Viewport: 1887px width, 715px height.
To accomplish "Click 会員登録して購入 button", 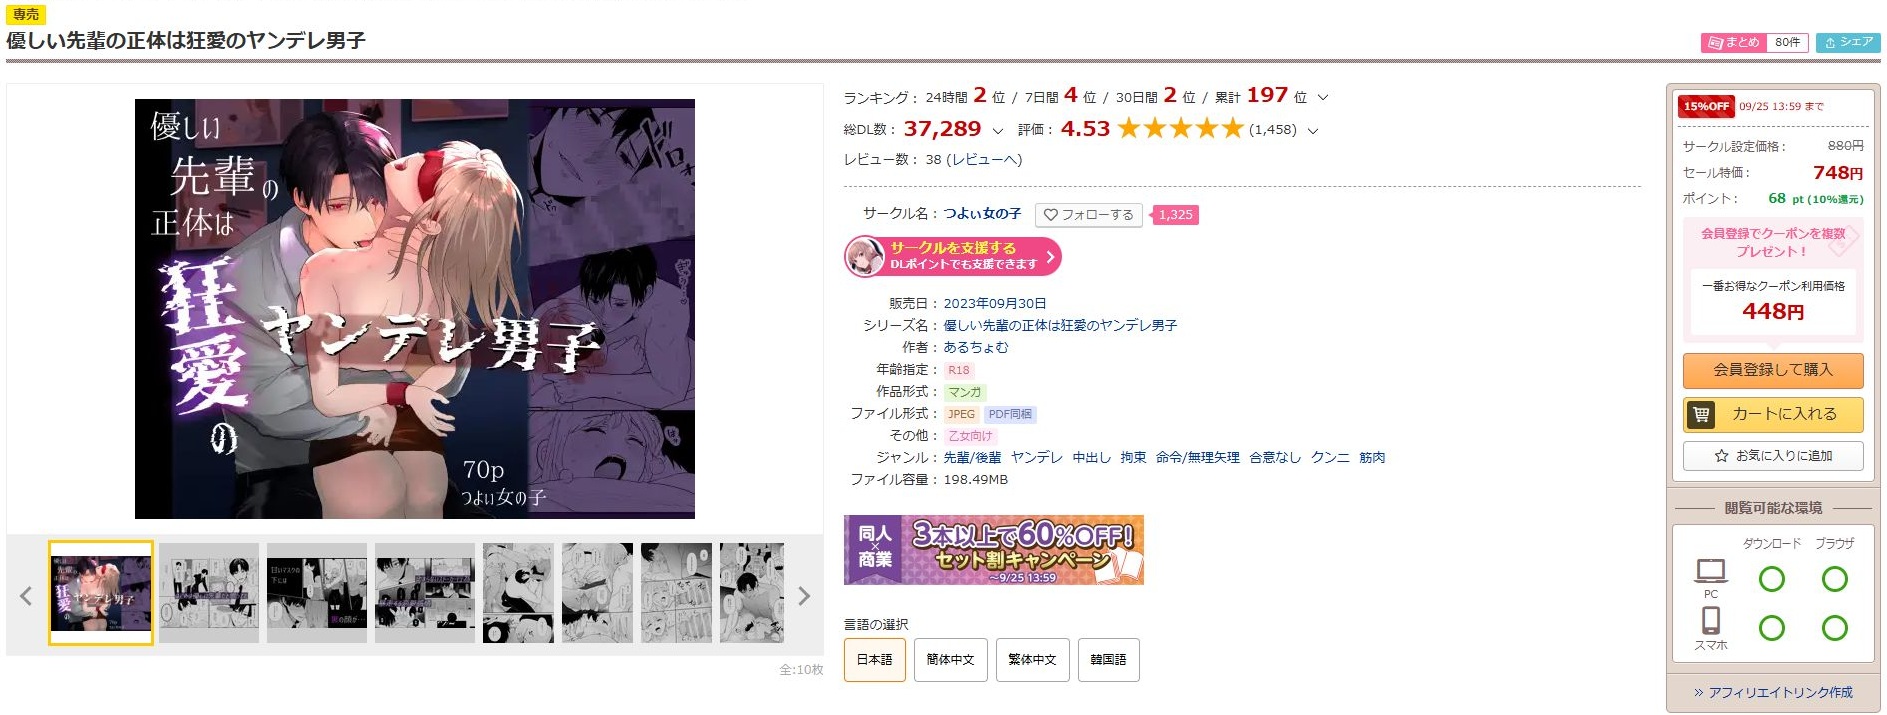I will click(x=1773, y=370).
